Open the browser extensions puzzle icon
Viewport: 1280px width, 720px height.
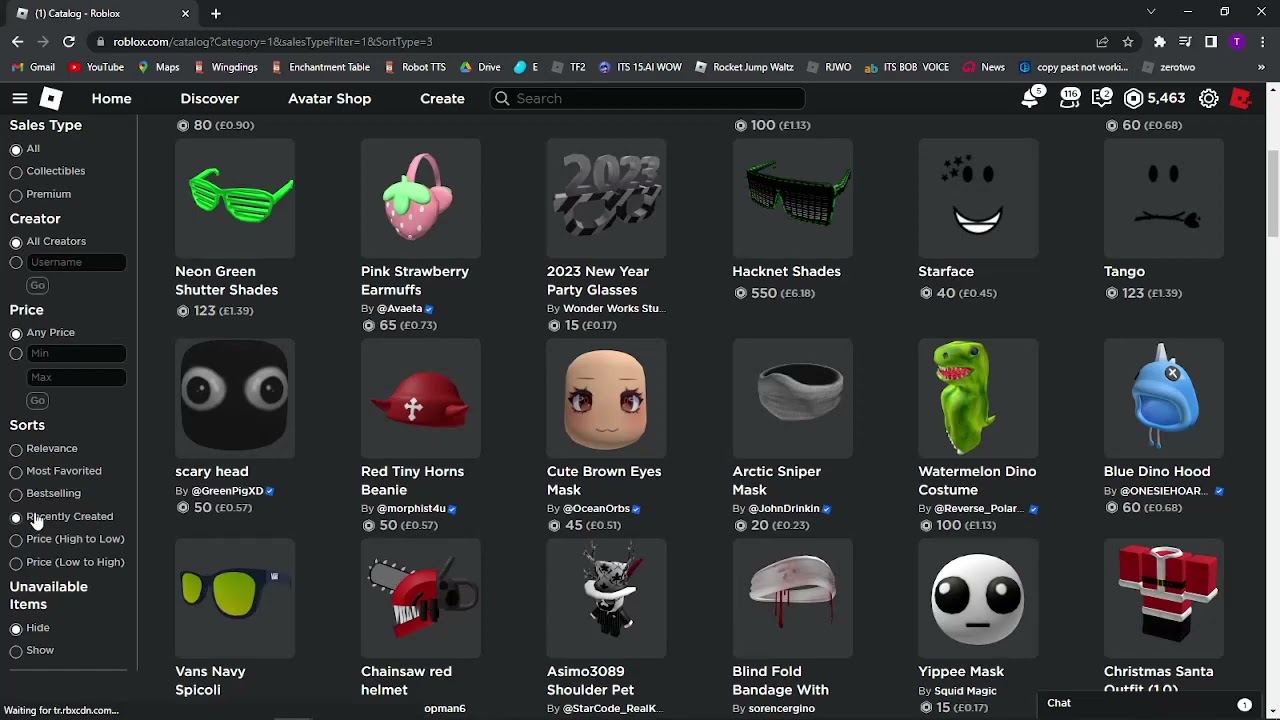pos(1159,42)
